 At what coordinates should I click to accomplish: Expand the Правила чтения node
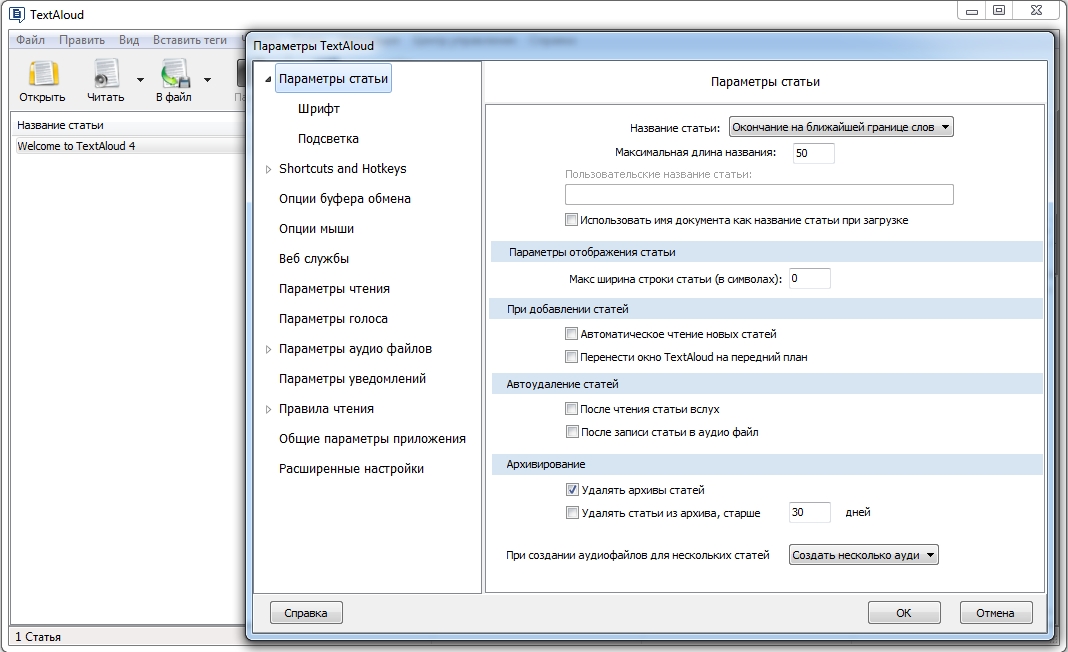click(268, 409)
